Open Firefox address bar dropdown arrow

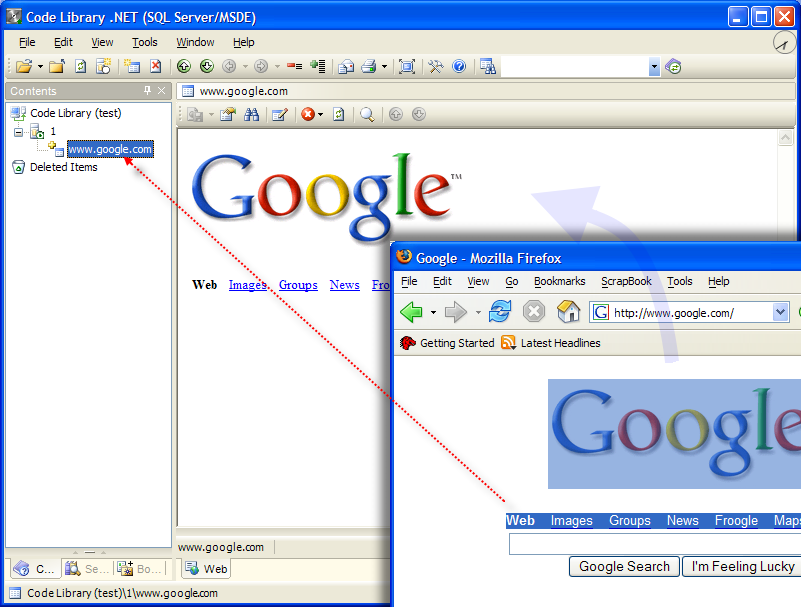pos(780,312)
